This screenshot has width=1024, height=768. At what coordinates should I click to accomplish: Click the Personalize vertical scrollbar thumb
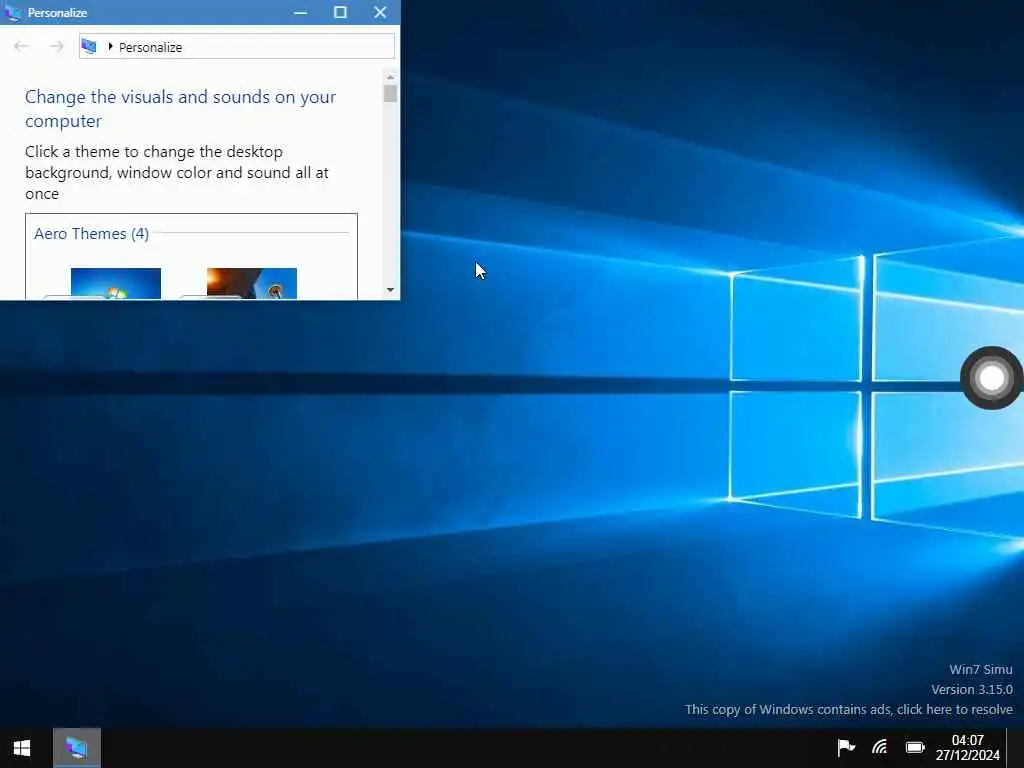point(391,93)
